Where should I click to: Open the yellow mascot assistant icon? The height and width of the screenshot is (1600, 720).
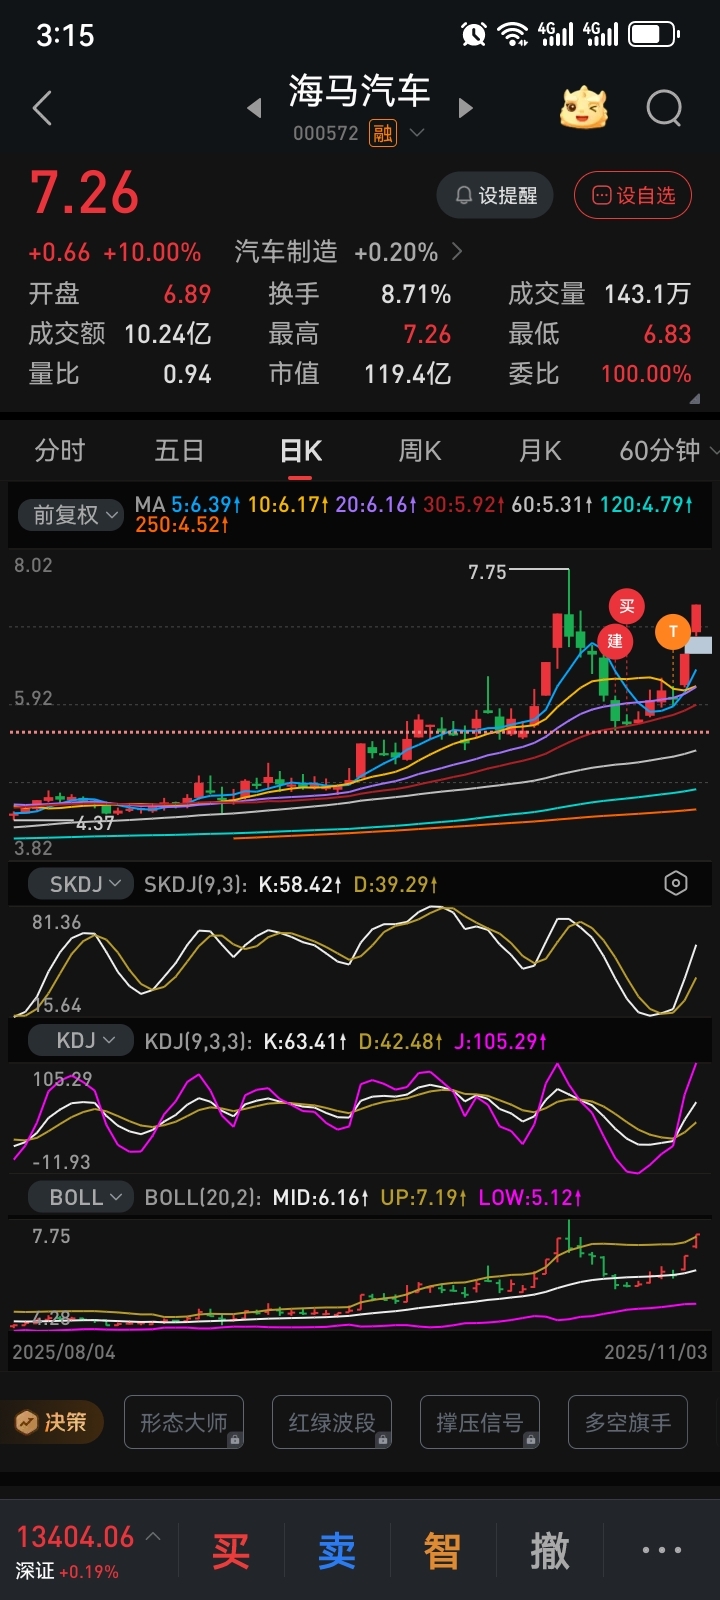pyautogui.click(x=584, y=108)
